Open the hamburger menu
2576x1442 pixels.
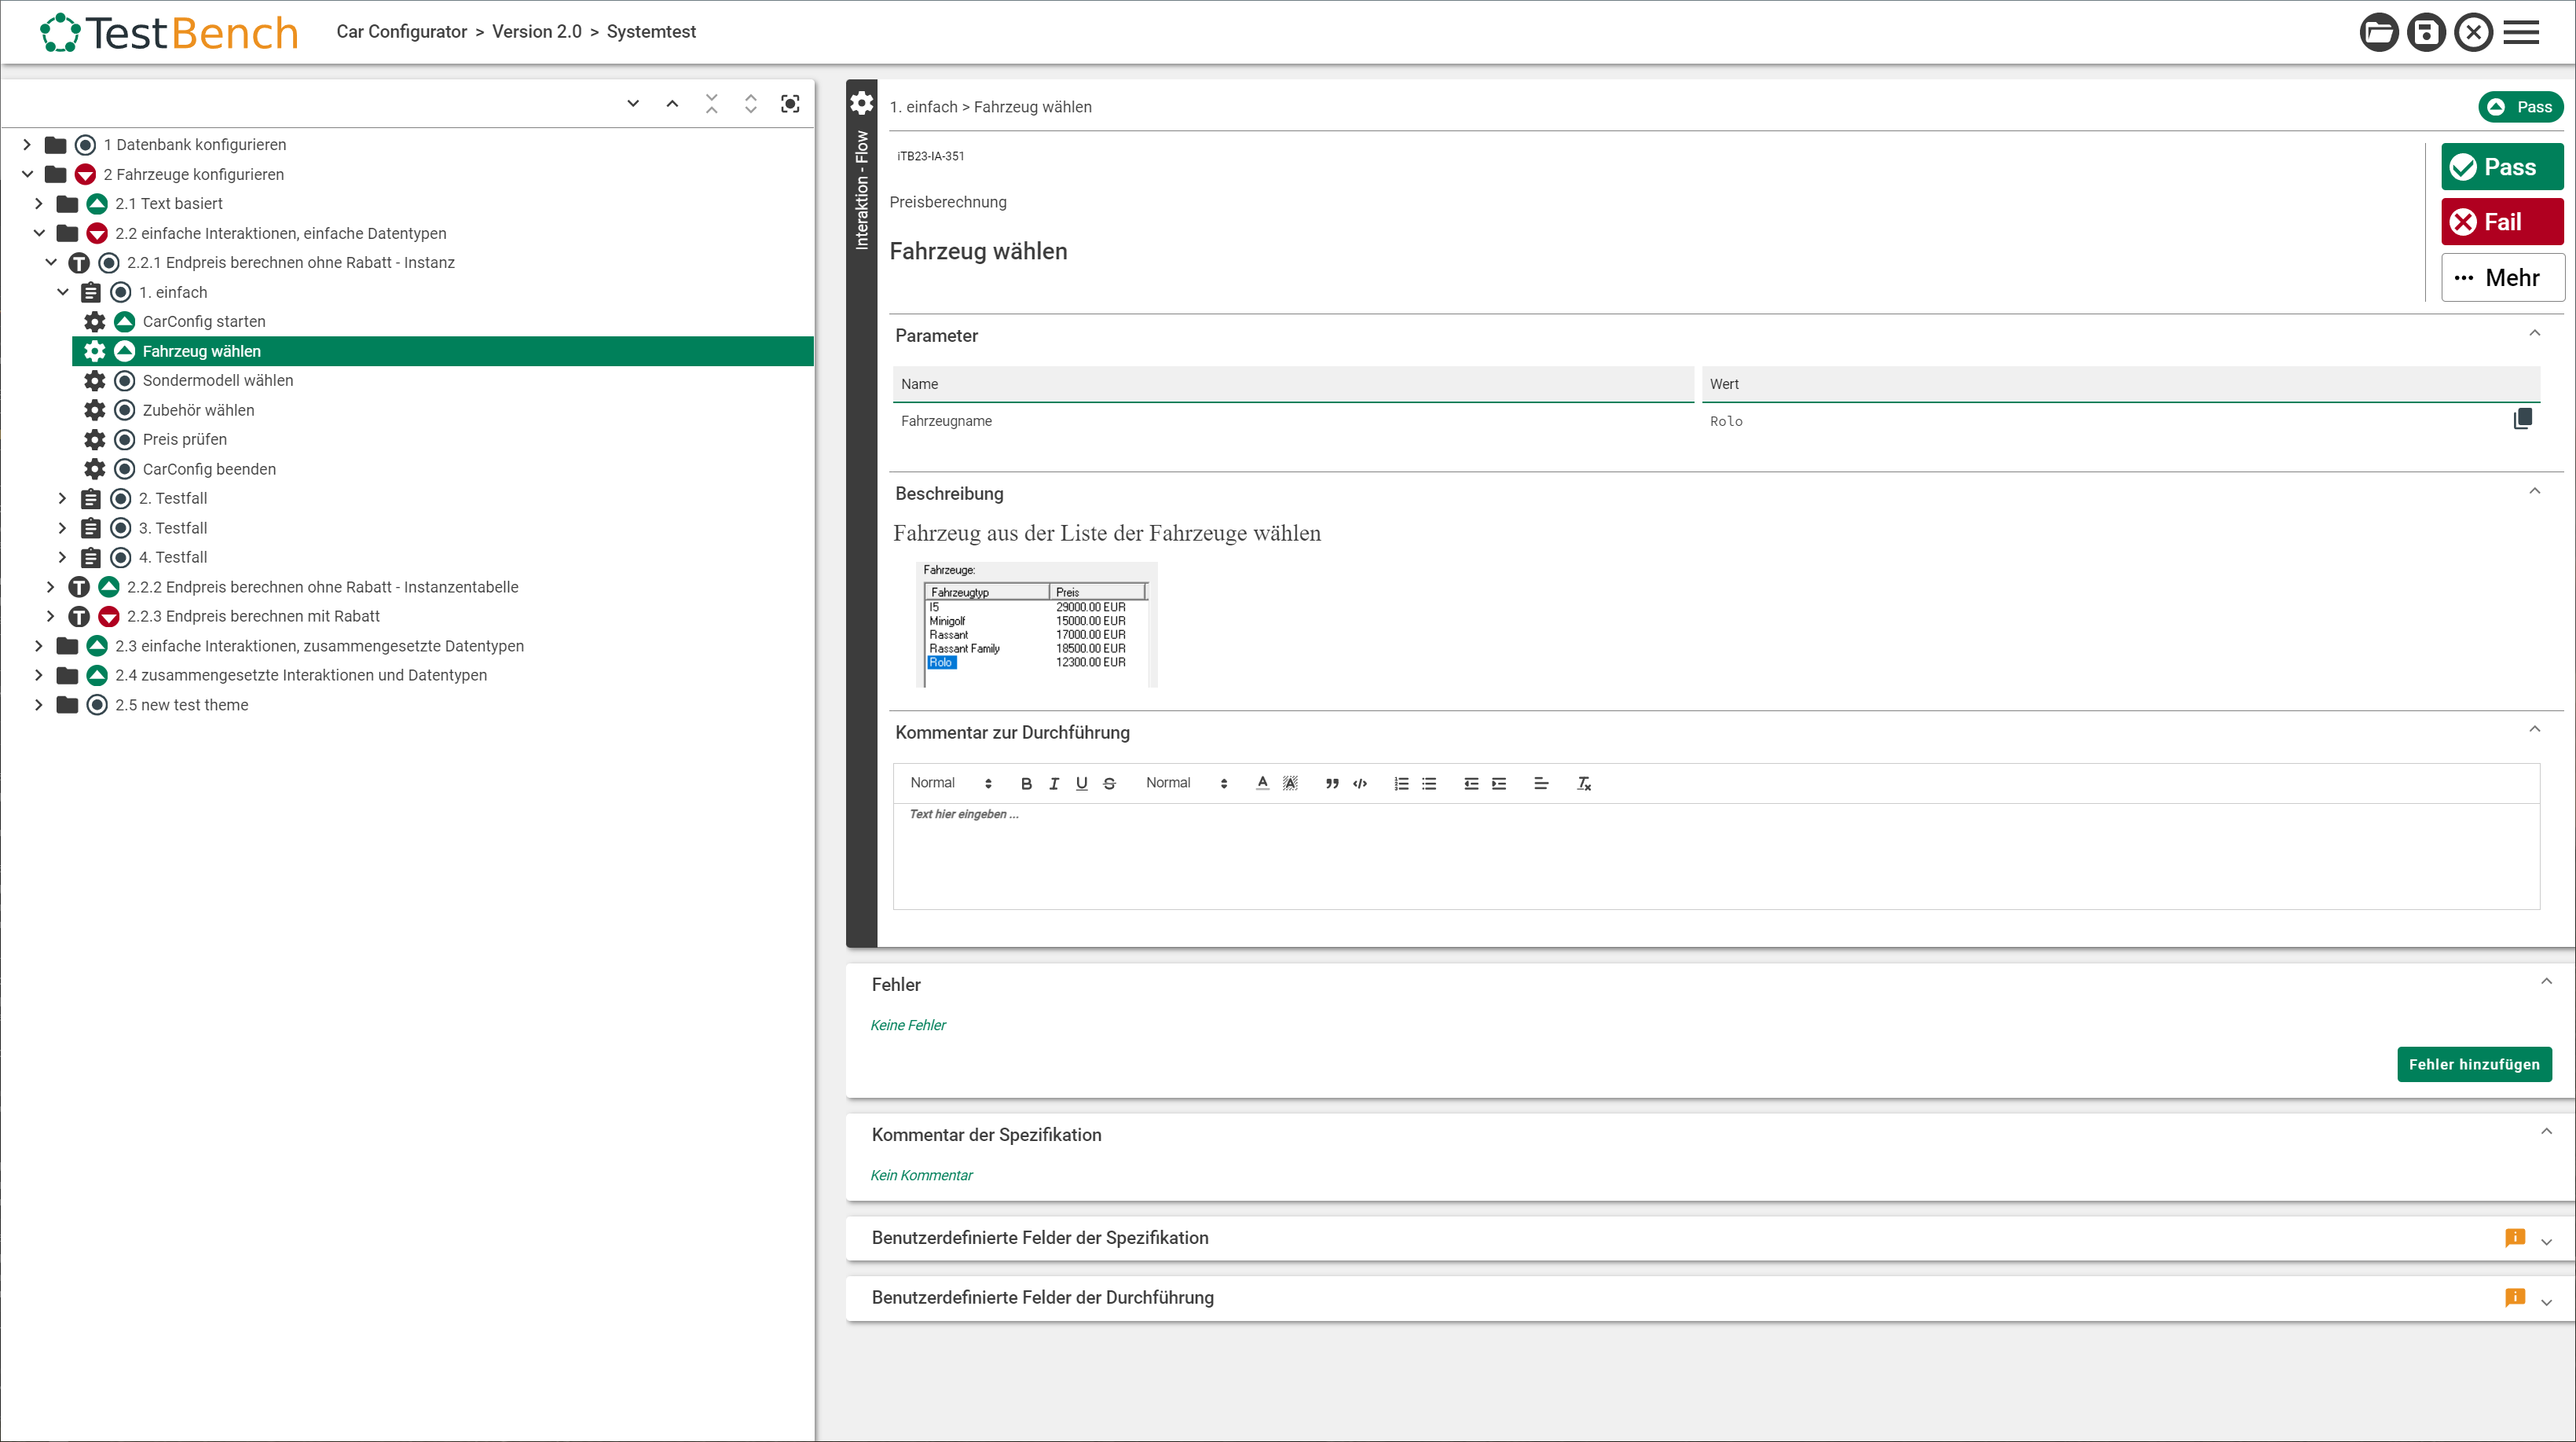tap(2521, 31)
